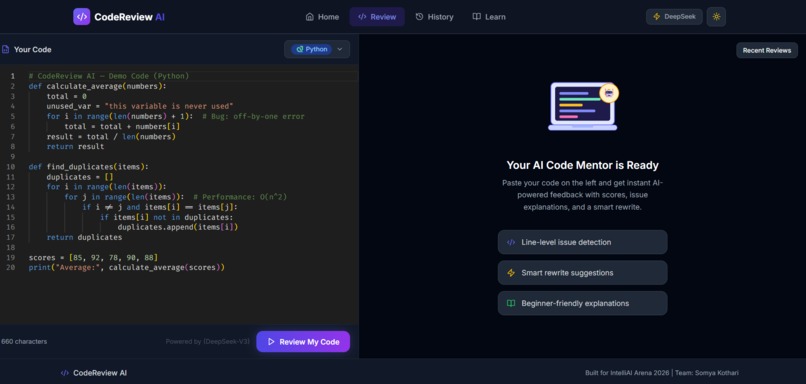Click the clock icon next to History
Viewport: 806px width, 384px height.
pos(419,17)
